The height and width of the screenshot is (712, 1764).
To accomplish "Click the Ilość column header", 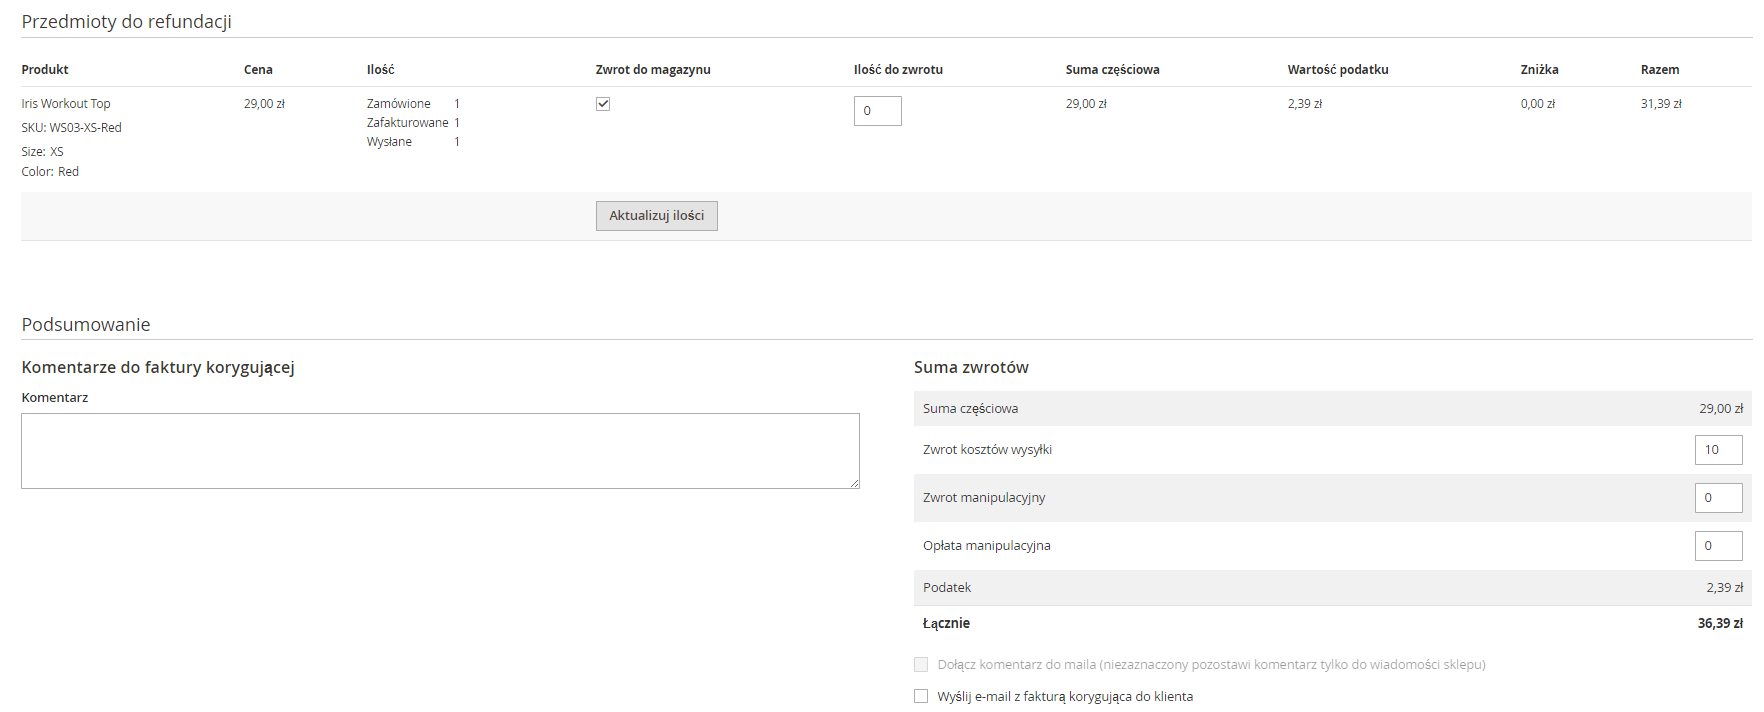I will coord(381,70).
